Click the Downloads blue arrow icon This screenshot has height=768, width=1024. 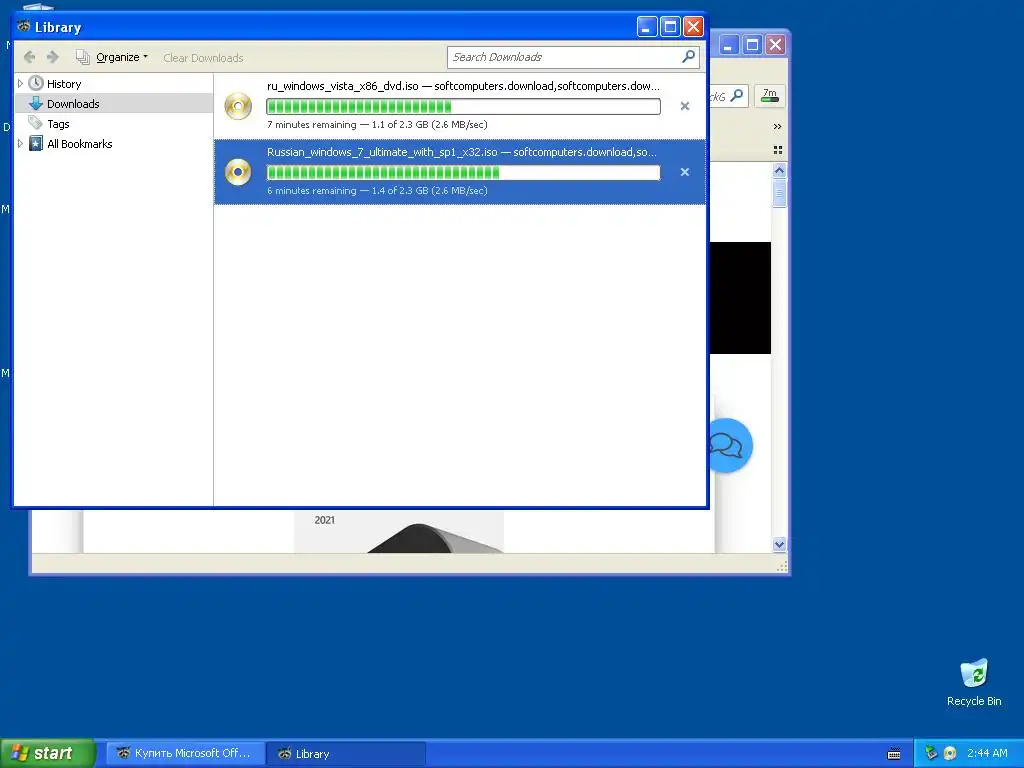point(36,103)
